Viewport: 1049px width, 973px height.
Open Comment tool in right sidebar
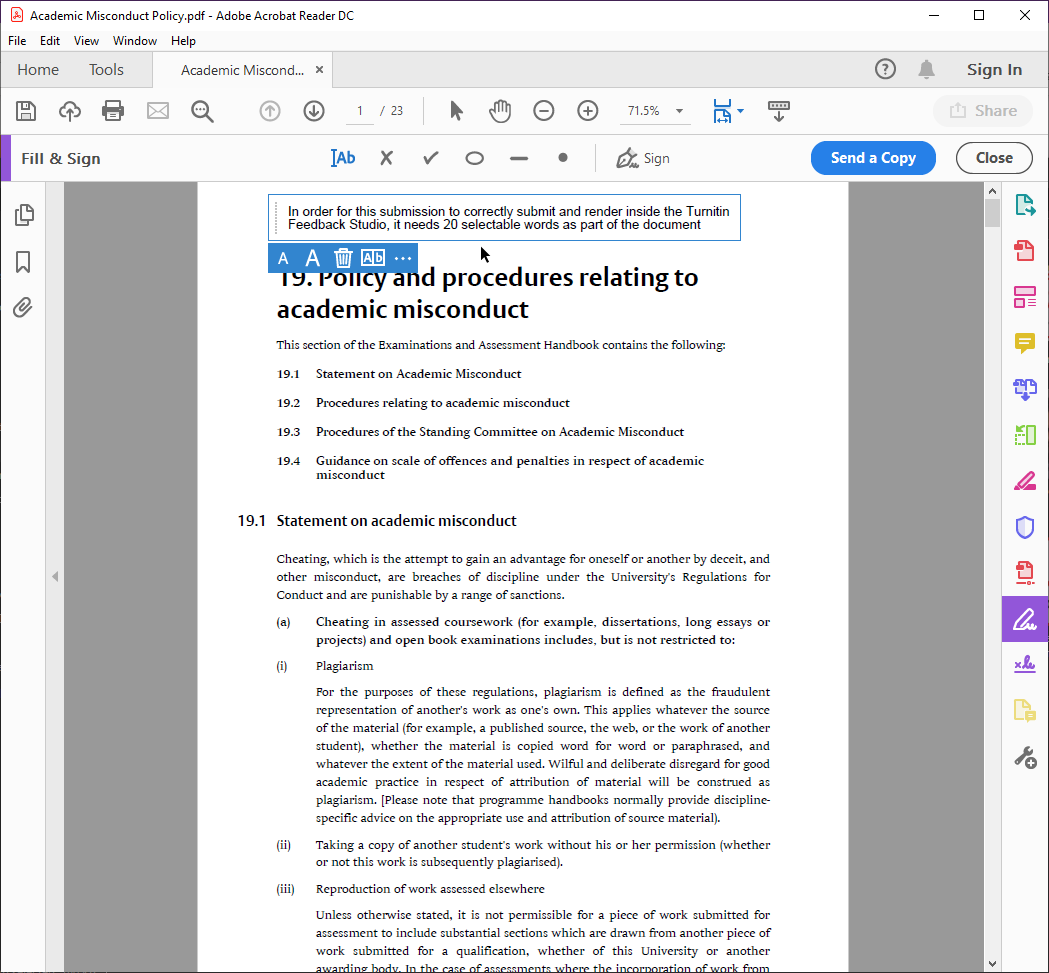point(1025,343)
